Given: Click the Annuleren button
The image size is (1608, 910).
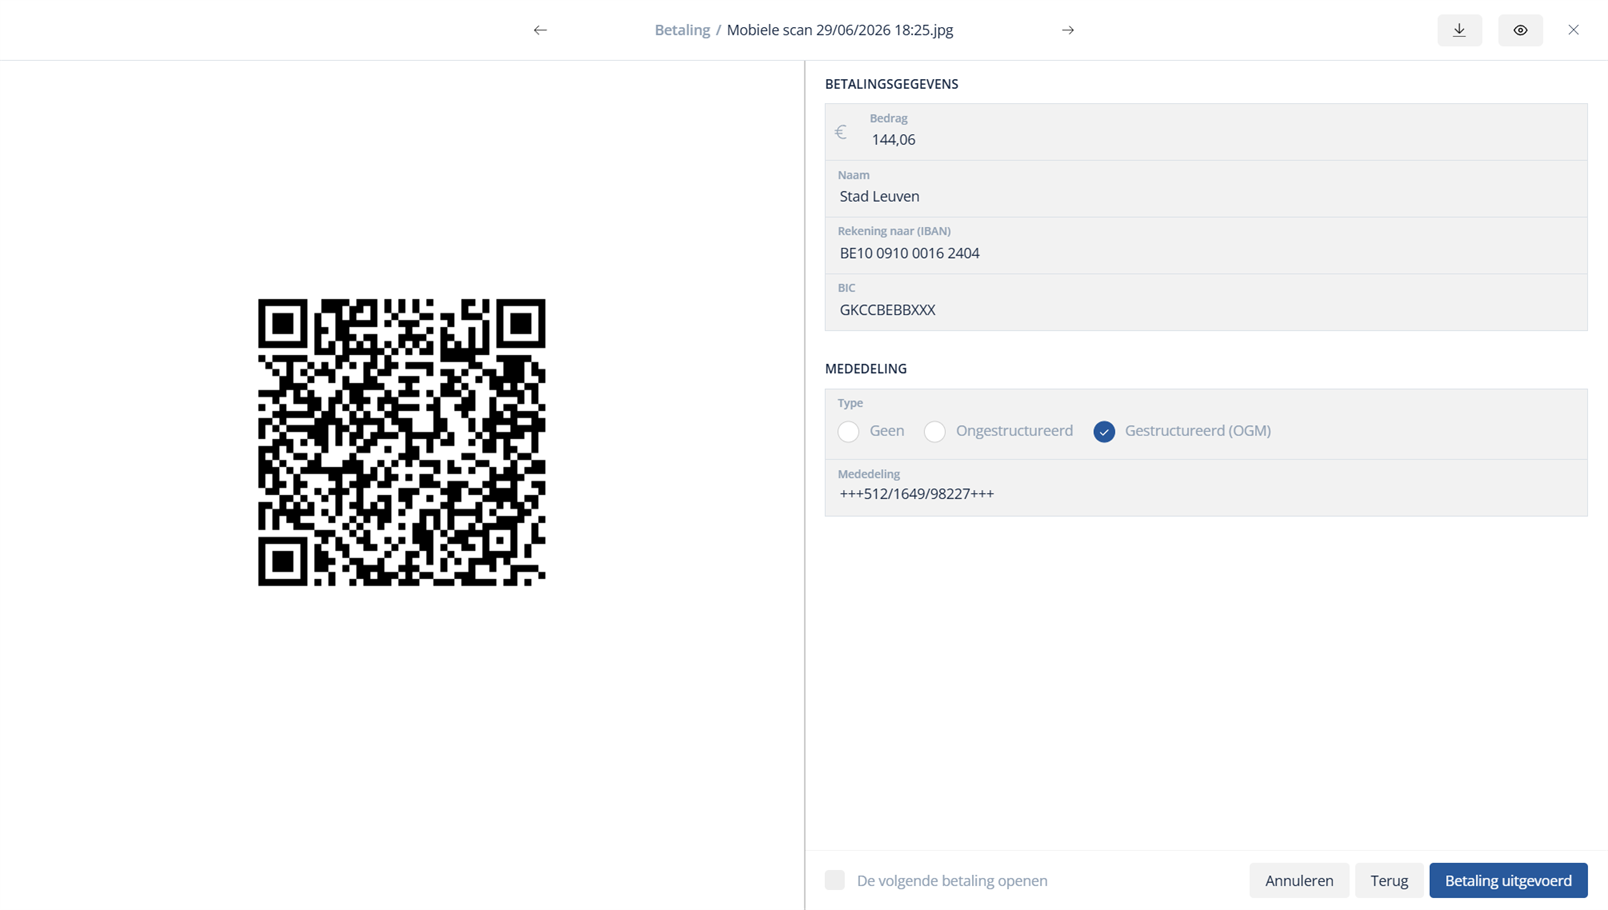Looking at the screenshot, I should pos(1299,880).
